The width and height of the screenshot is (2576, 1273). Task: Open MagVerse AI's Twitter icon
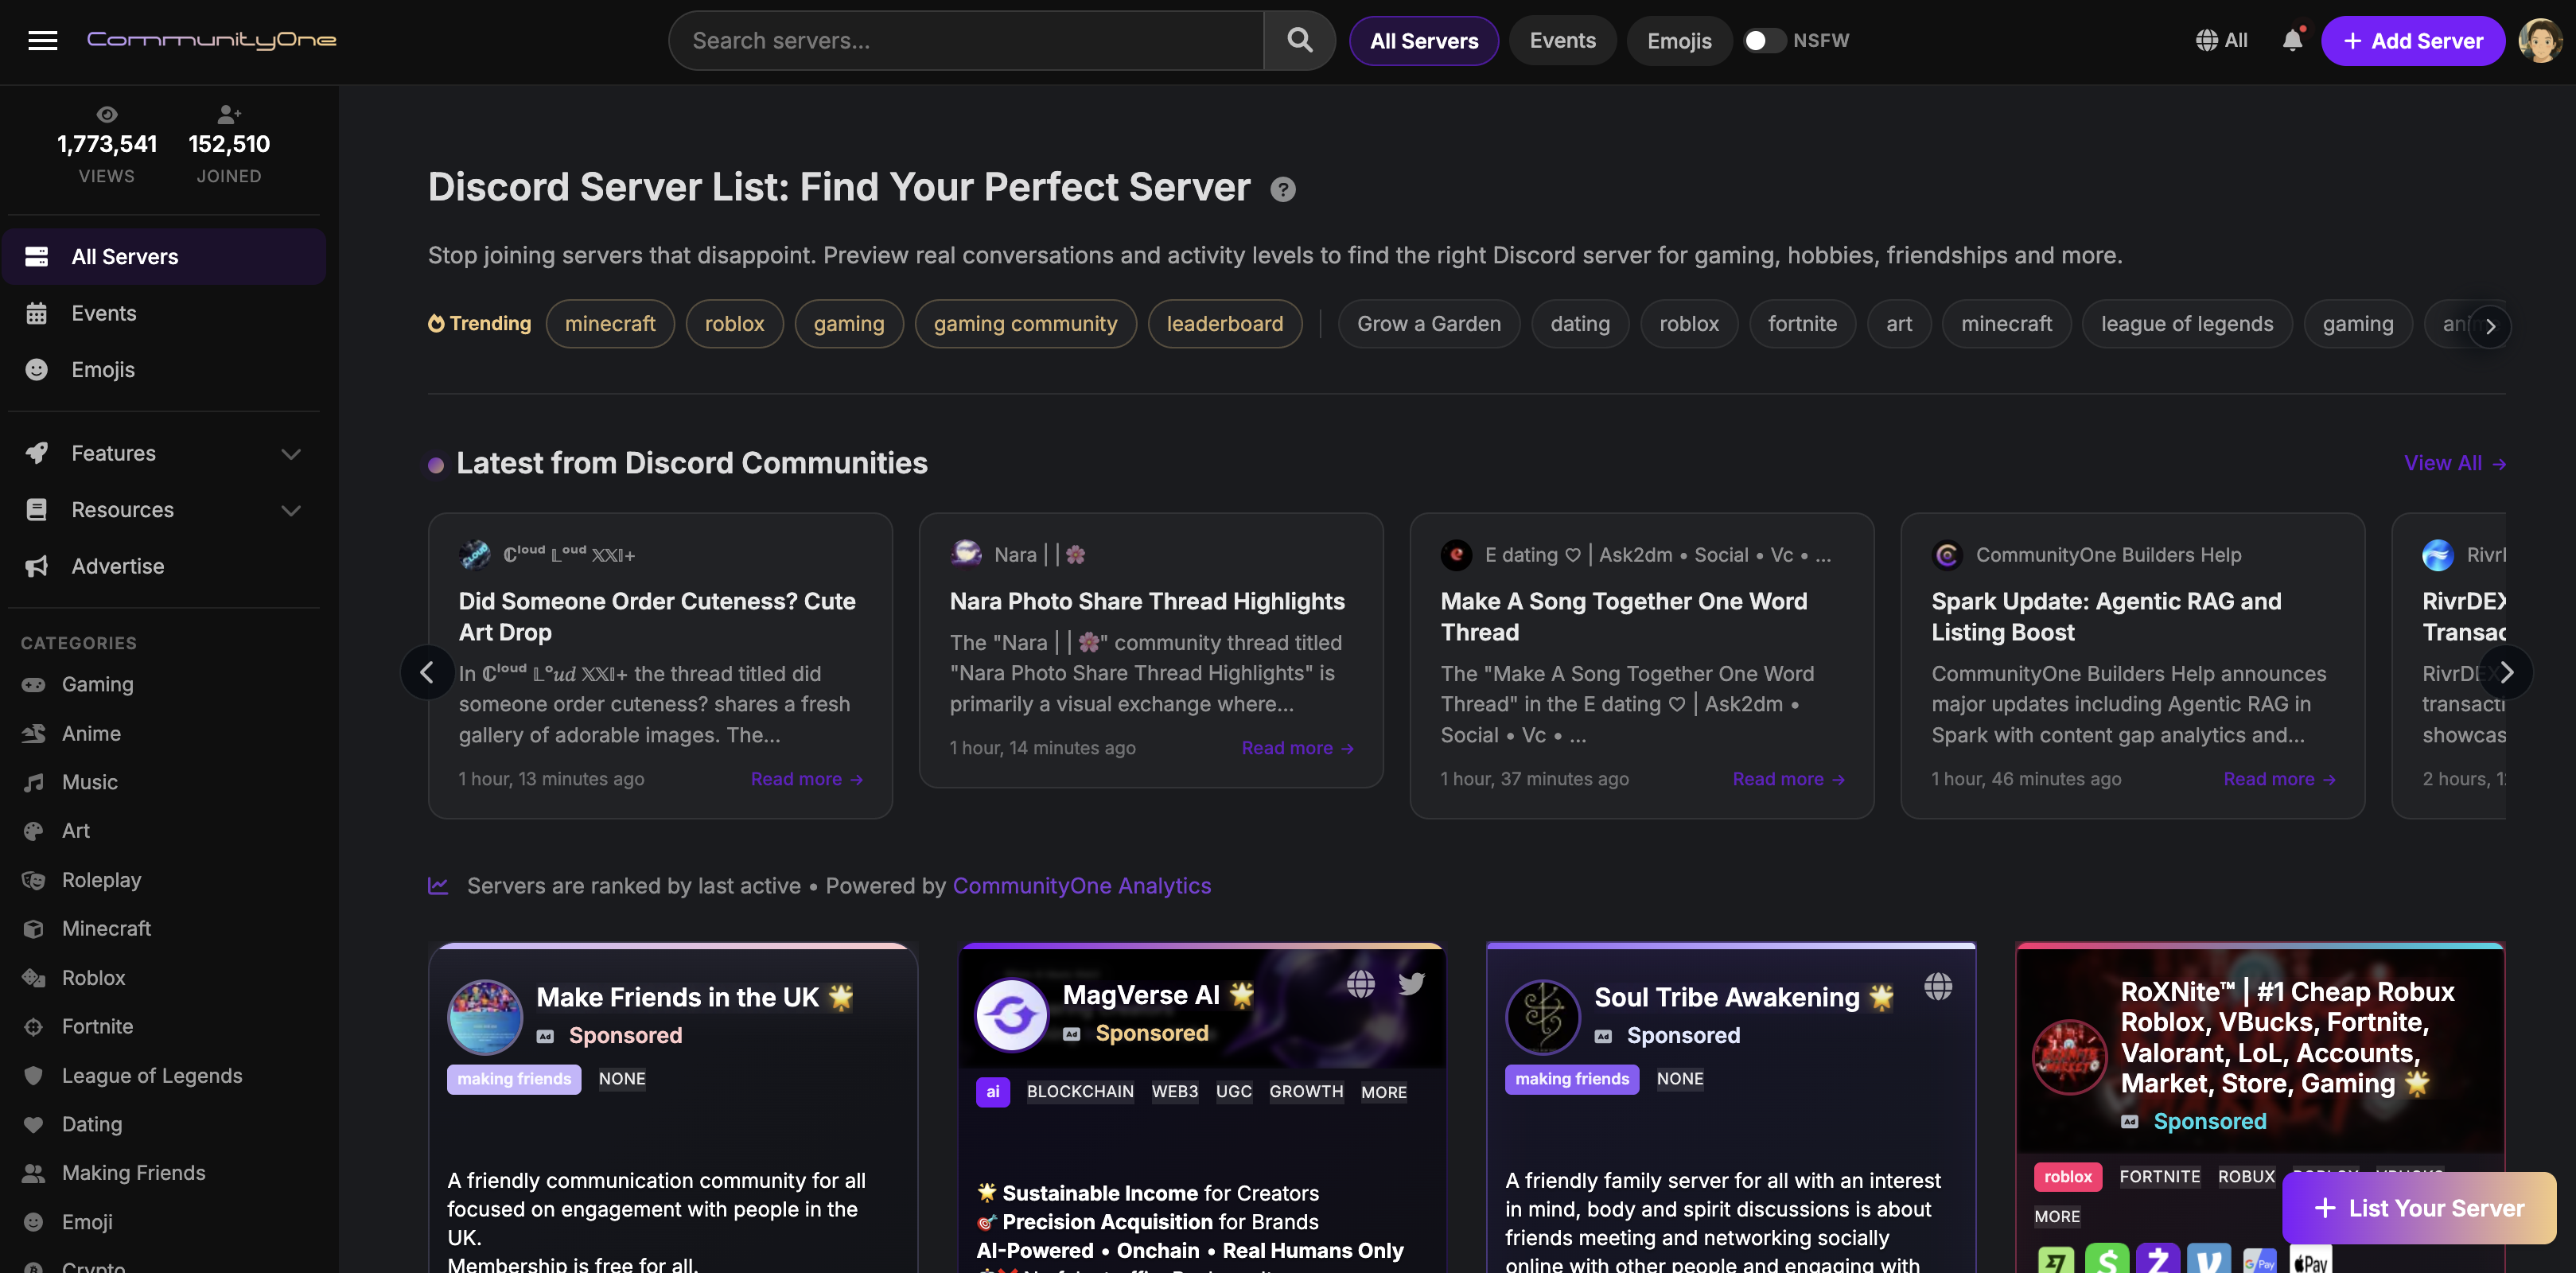(1413, 984)
